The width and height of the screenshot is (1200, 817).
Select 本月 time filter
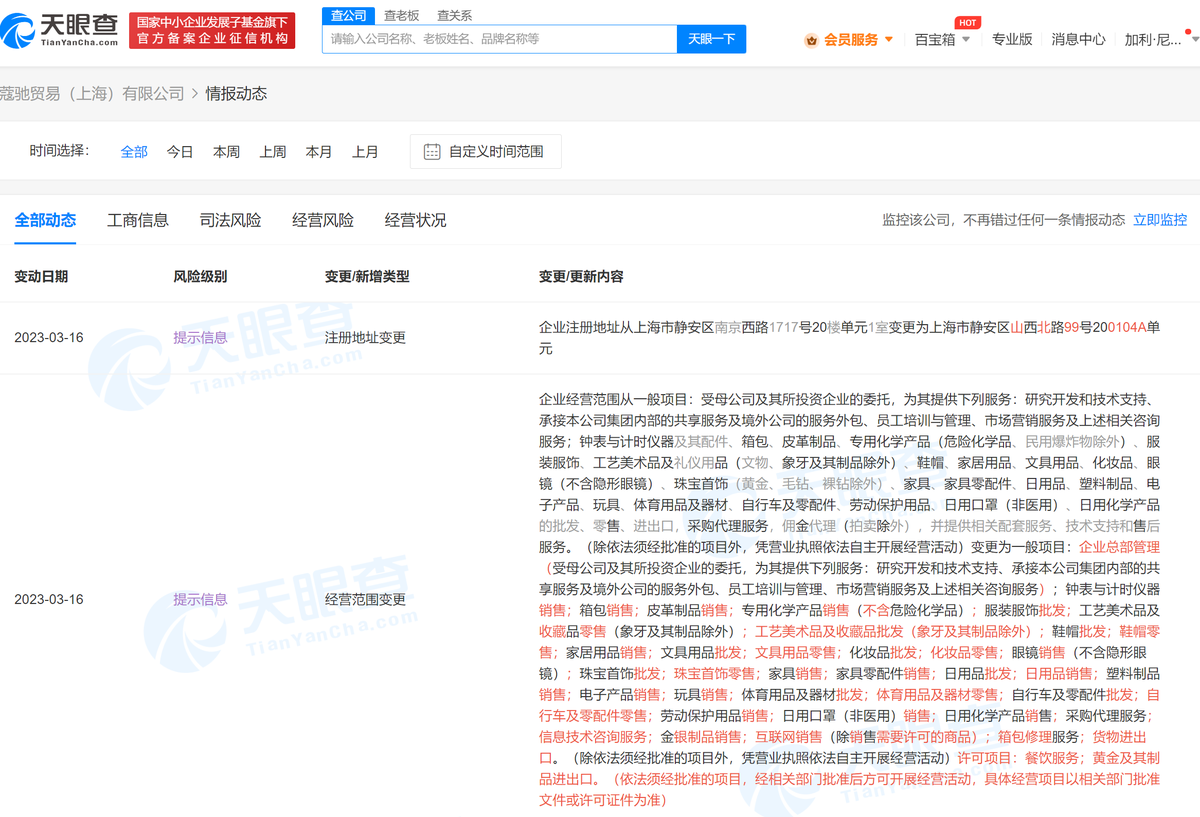click(x=319, y=152)
